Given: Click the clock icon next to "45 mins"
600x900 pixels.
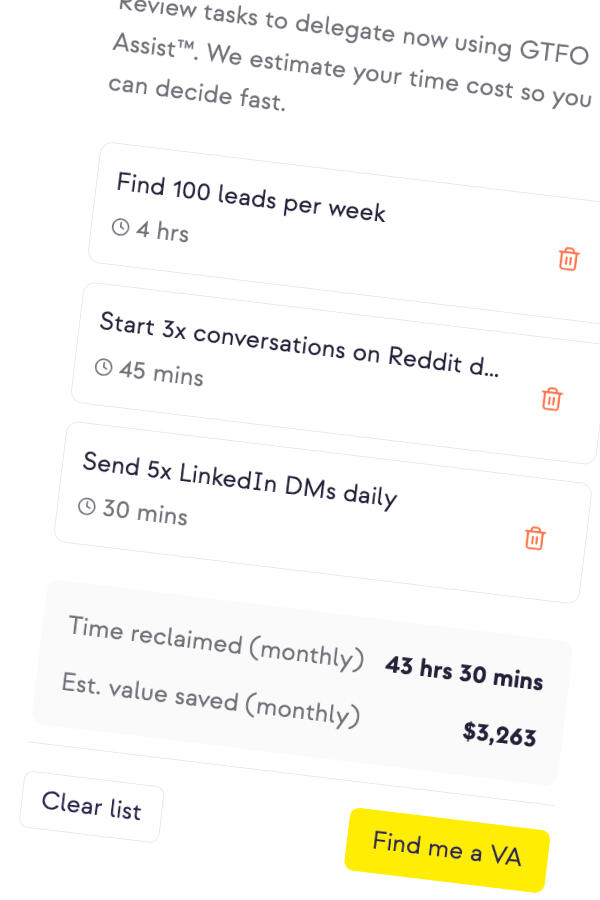Looking at the screenshot, I should pyautogui.click(x=104, y=367).
